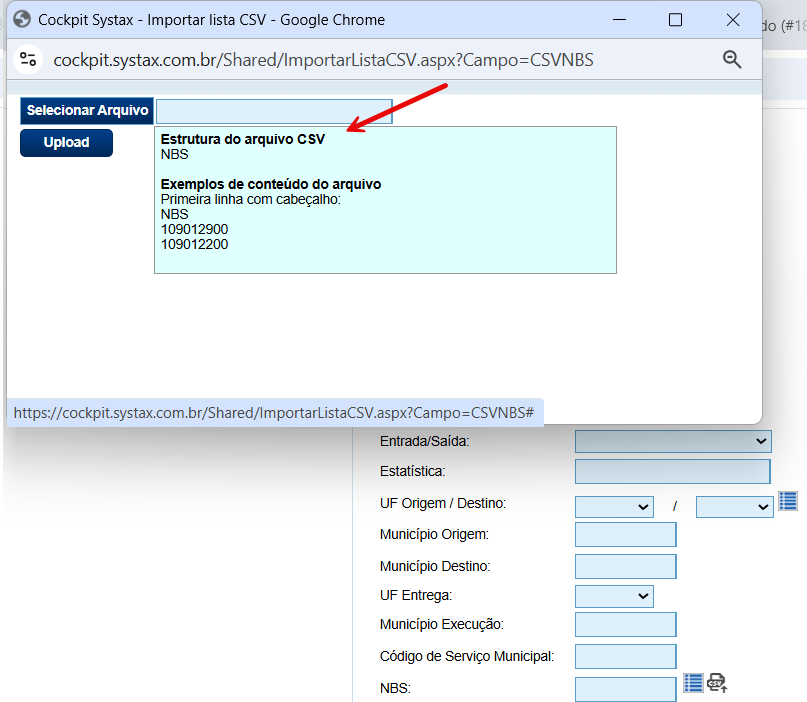
Task: Click the NBS CSV import icon
Action: [717, 683]
